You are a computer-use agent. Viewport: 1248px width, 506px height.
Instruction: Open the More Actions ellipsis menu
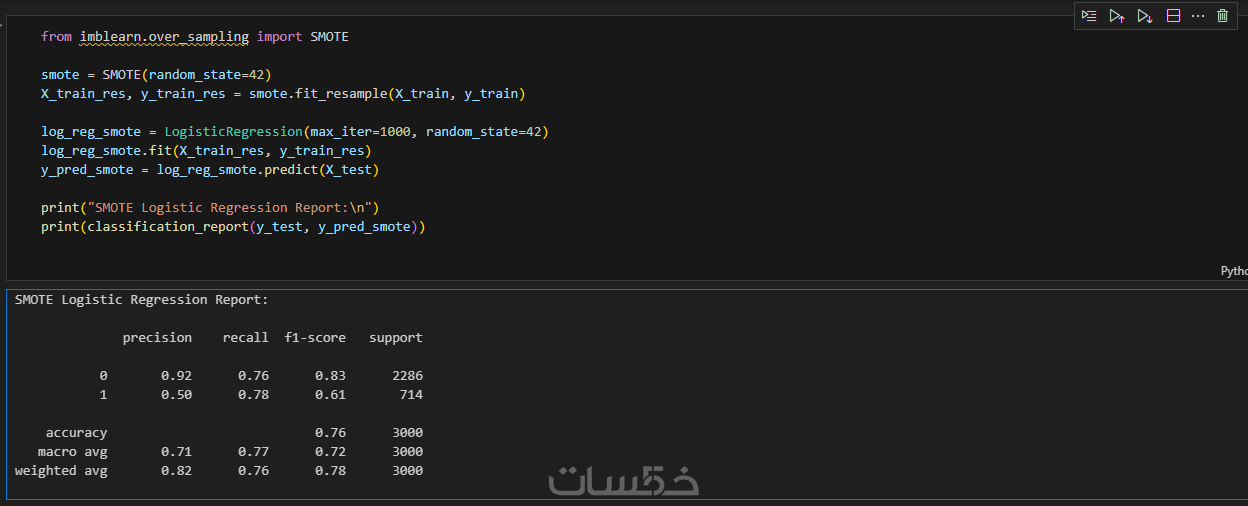pos(1198,16)
